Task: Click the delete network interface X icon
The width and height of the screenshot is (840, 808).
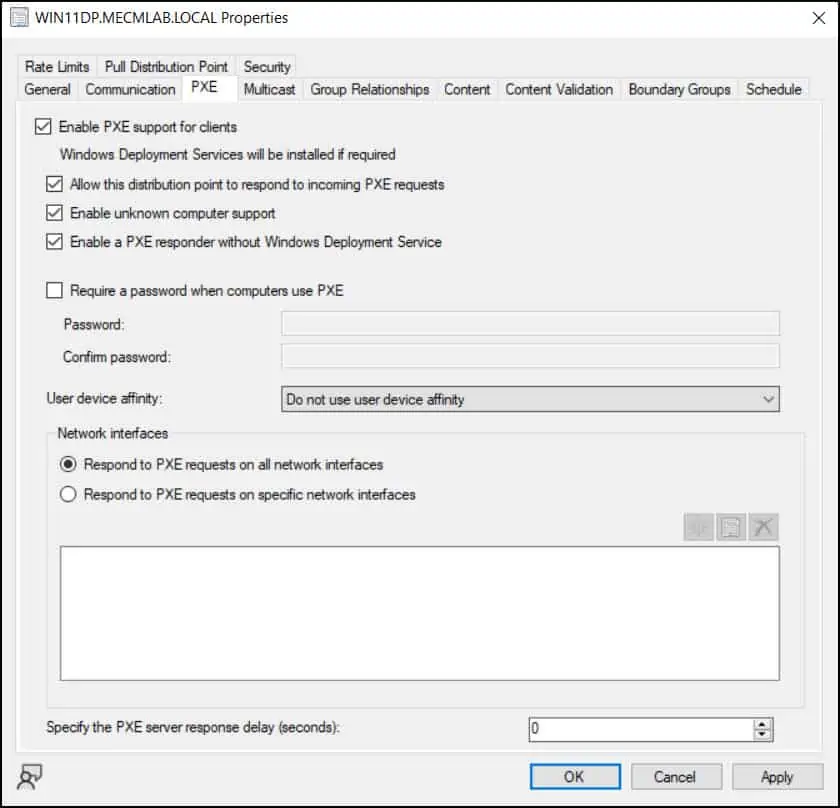Action: coord(763,528)
